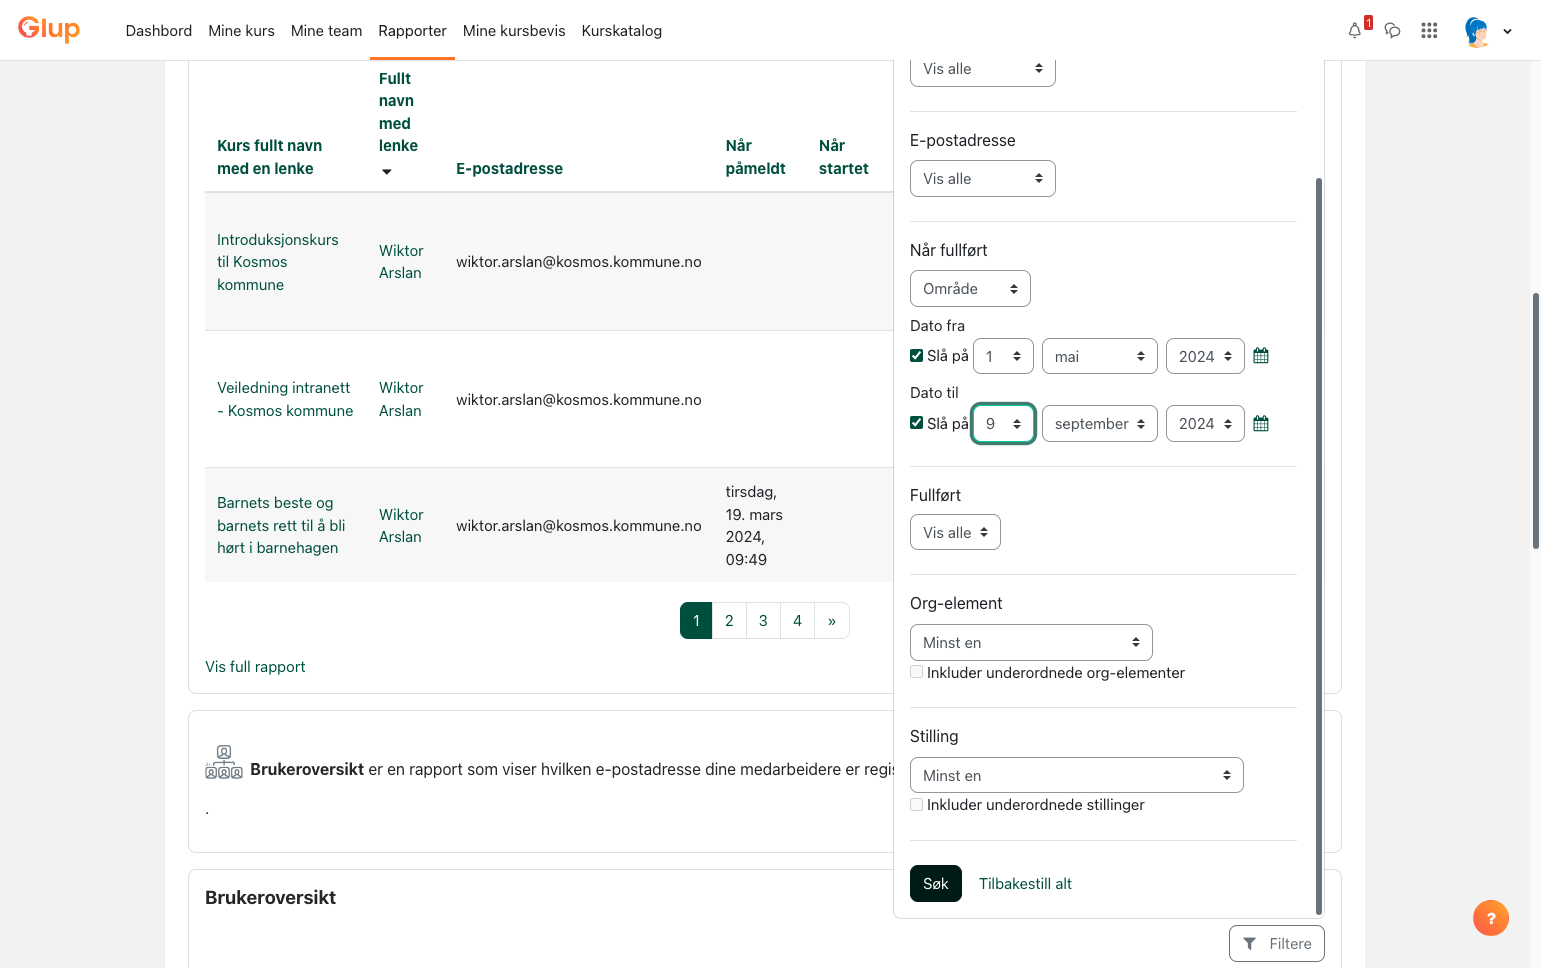Click the filter panel vertical scrollbar

click(1319, 545)
